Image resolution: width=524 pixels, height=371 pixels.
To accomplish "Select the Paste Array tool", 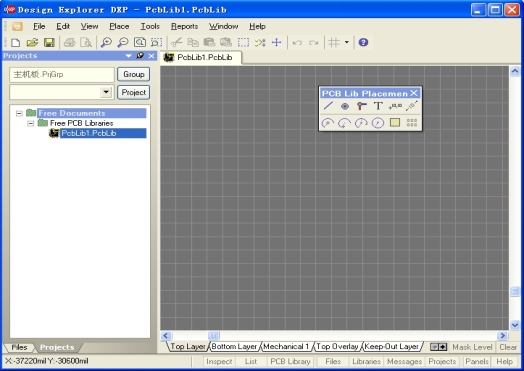I will tap(412, 123).
